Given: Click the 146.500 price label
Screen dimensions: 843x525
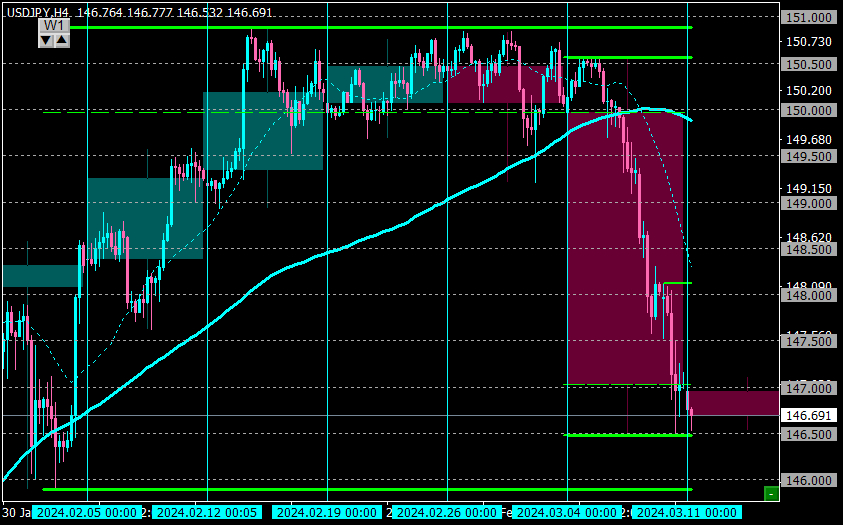Looking at the screenshot, I should coord(809,435).
